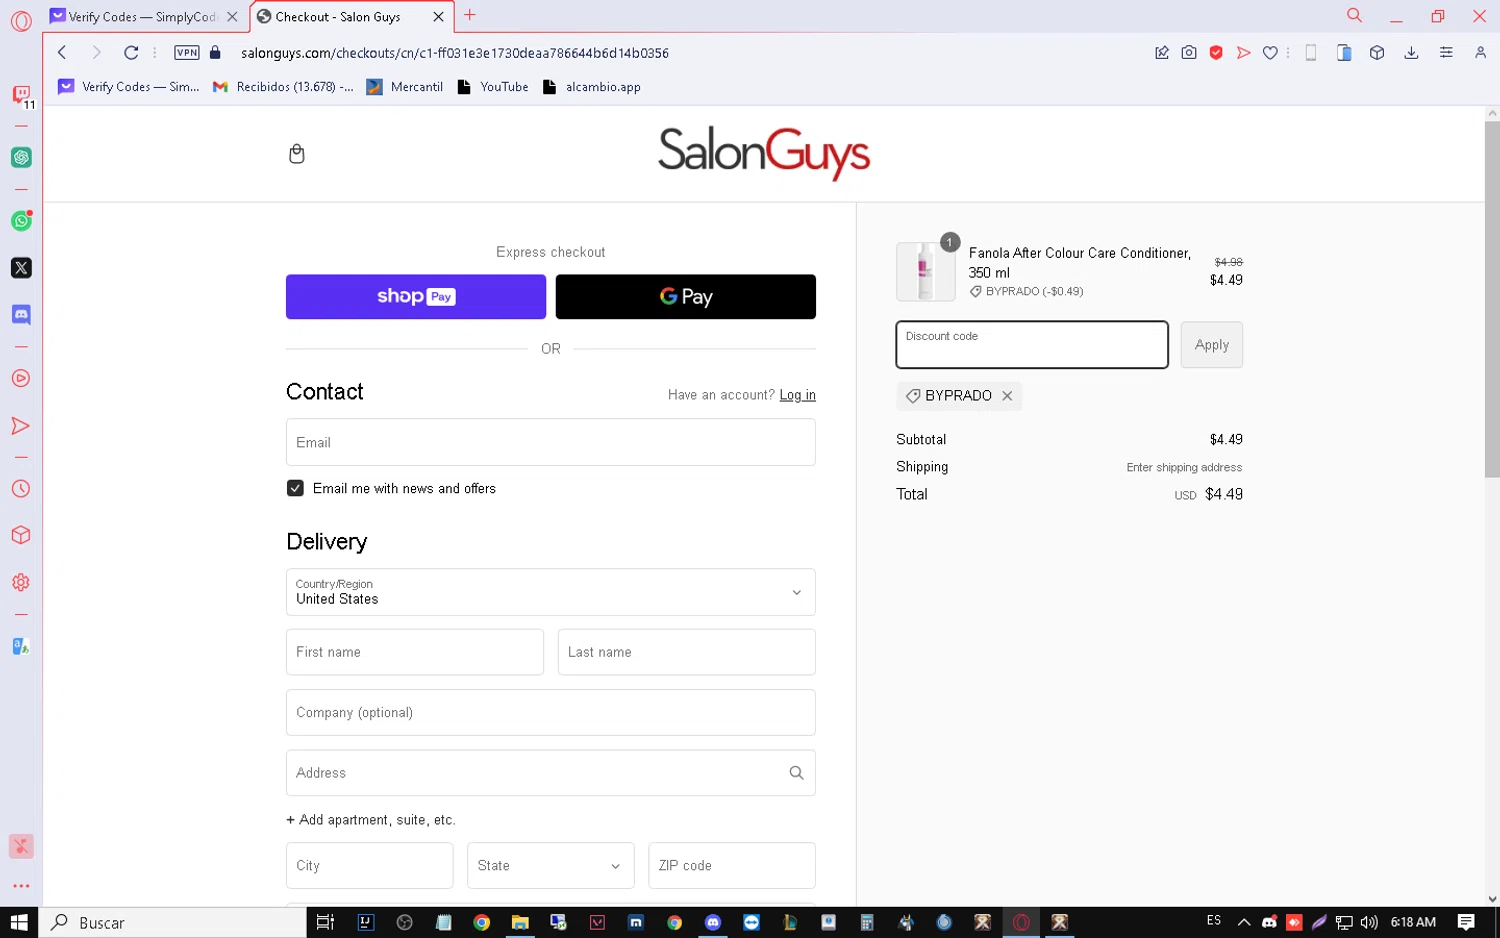1500x938 pixels.
Task: Pay with Shop Pay button
Action: point(416,297)
